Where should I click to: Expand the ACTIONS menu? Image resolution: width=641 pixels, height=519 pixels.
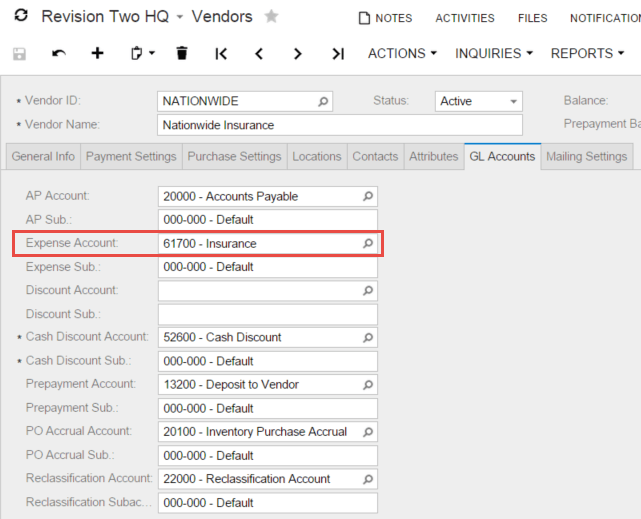(402, 53)
